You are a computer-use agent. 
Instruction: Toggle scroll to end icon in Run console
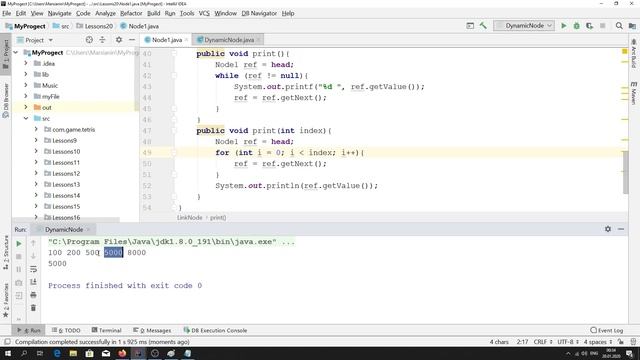[33, 282]
